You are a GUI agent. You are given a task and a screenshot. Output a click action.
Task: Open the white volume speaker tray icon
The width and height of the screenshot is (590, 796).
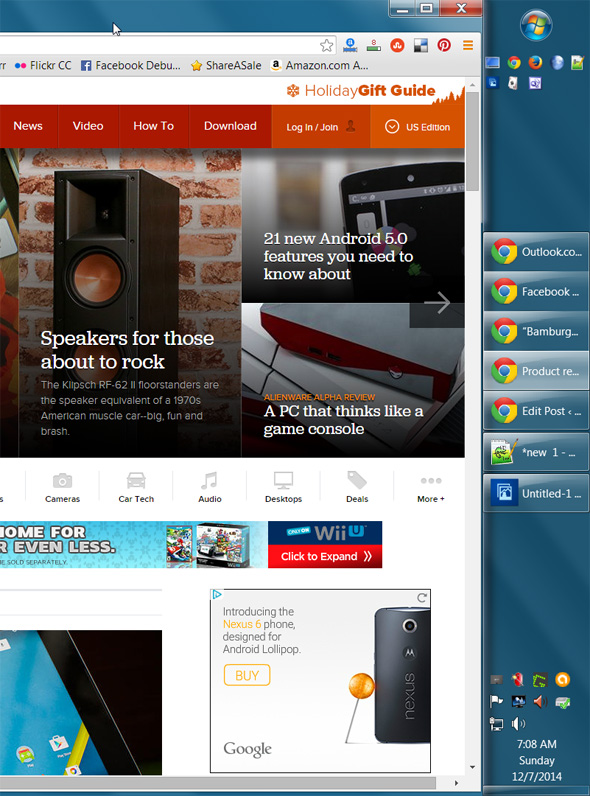pyautogui.click(x=518, y=723)
